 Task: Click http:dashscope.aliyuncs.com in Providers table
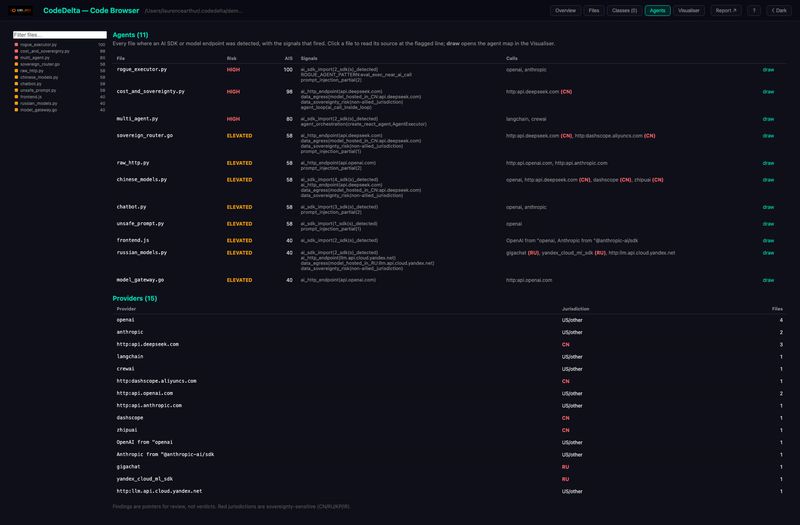156,381
